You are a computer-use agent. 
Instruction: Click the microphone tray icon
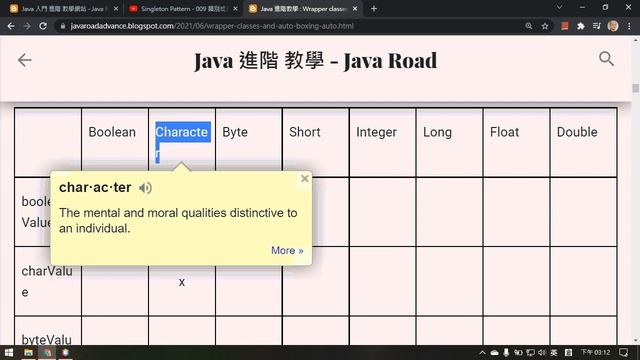pyautogui.click(x=506, y=353)
